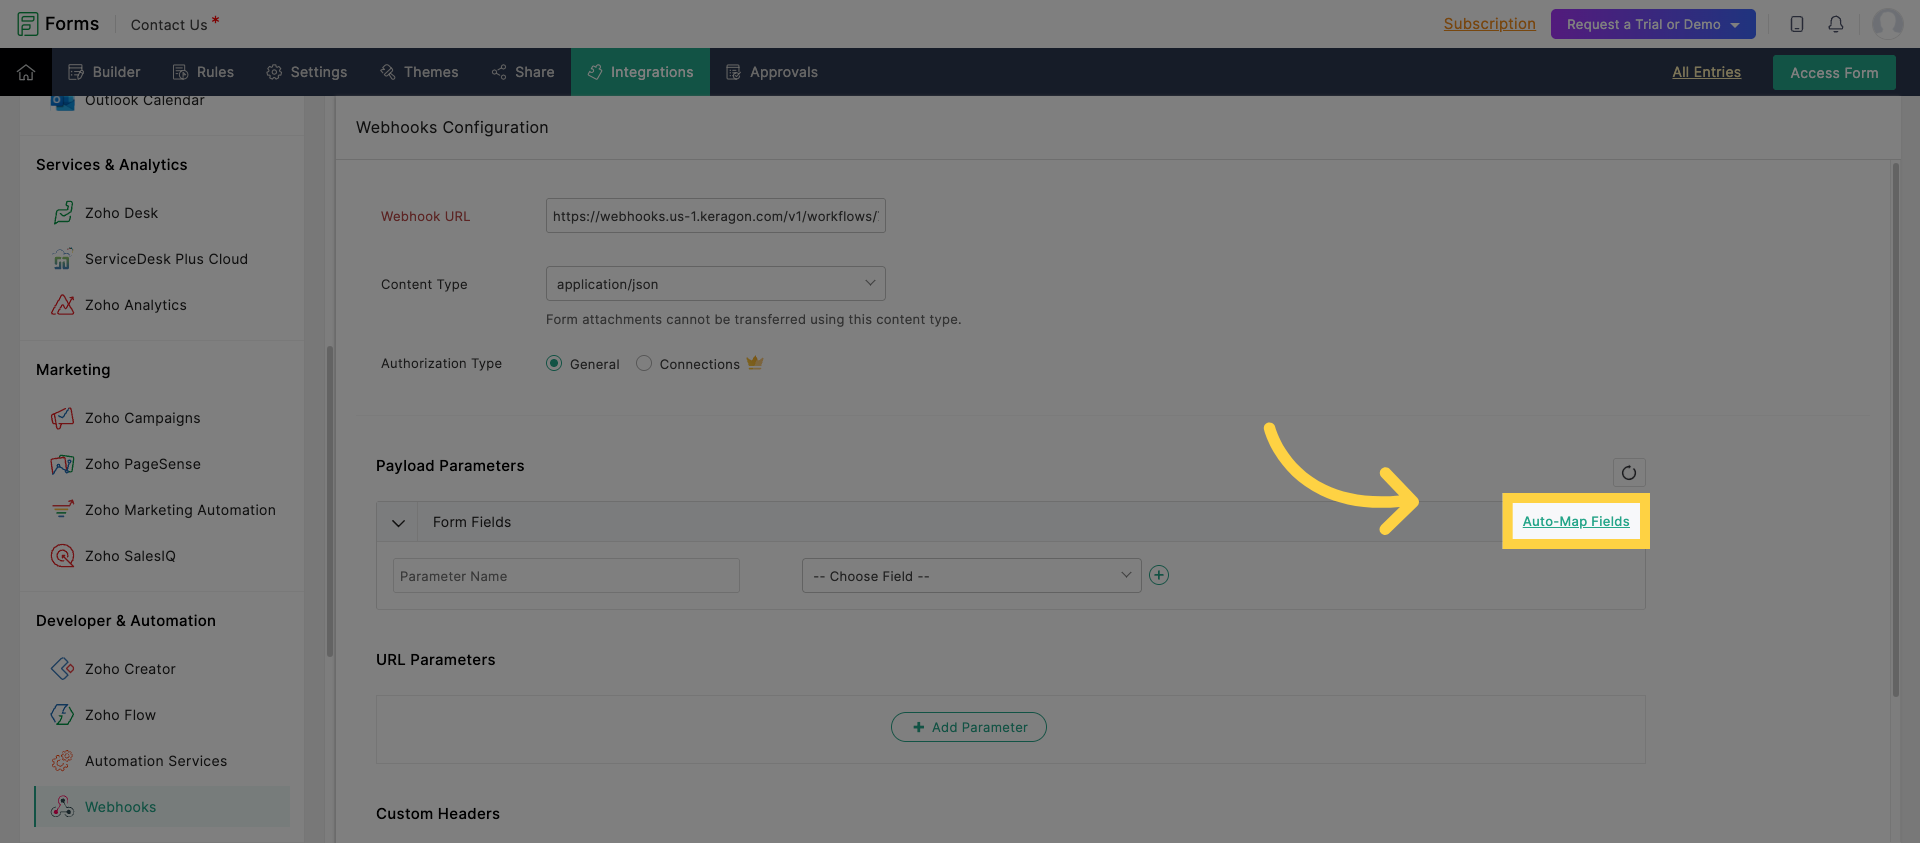Click the Auto-Map Fields link
Screen dimensions: 1920x843
point(1576,521)
